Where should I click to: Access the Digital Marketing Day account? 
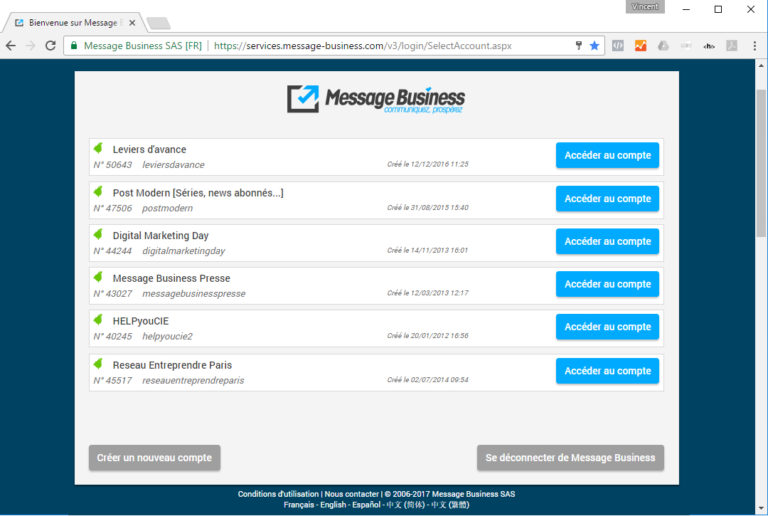[x=607, y=241]
